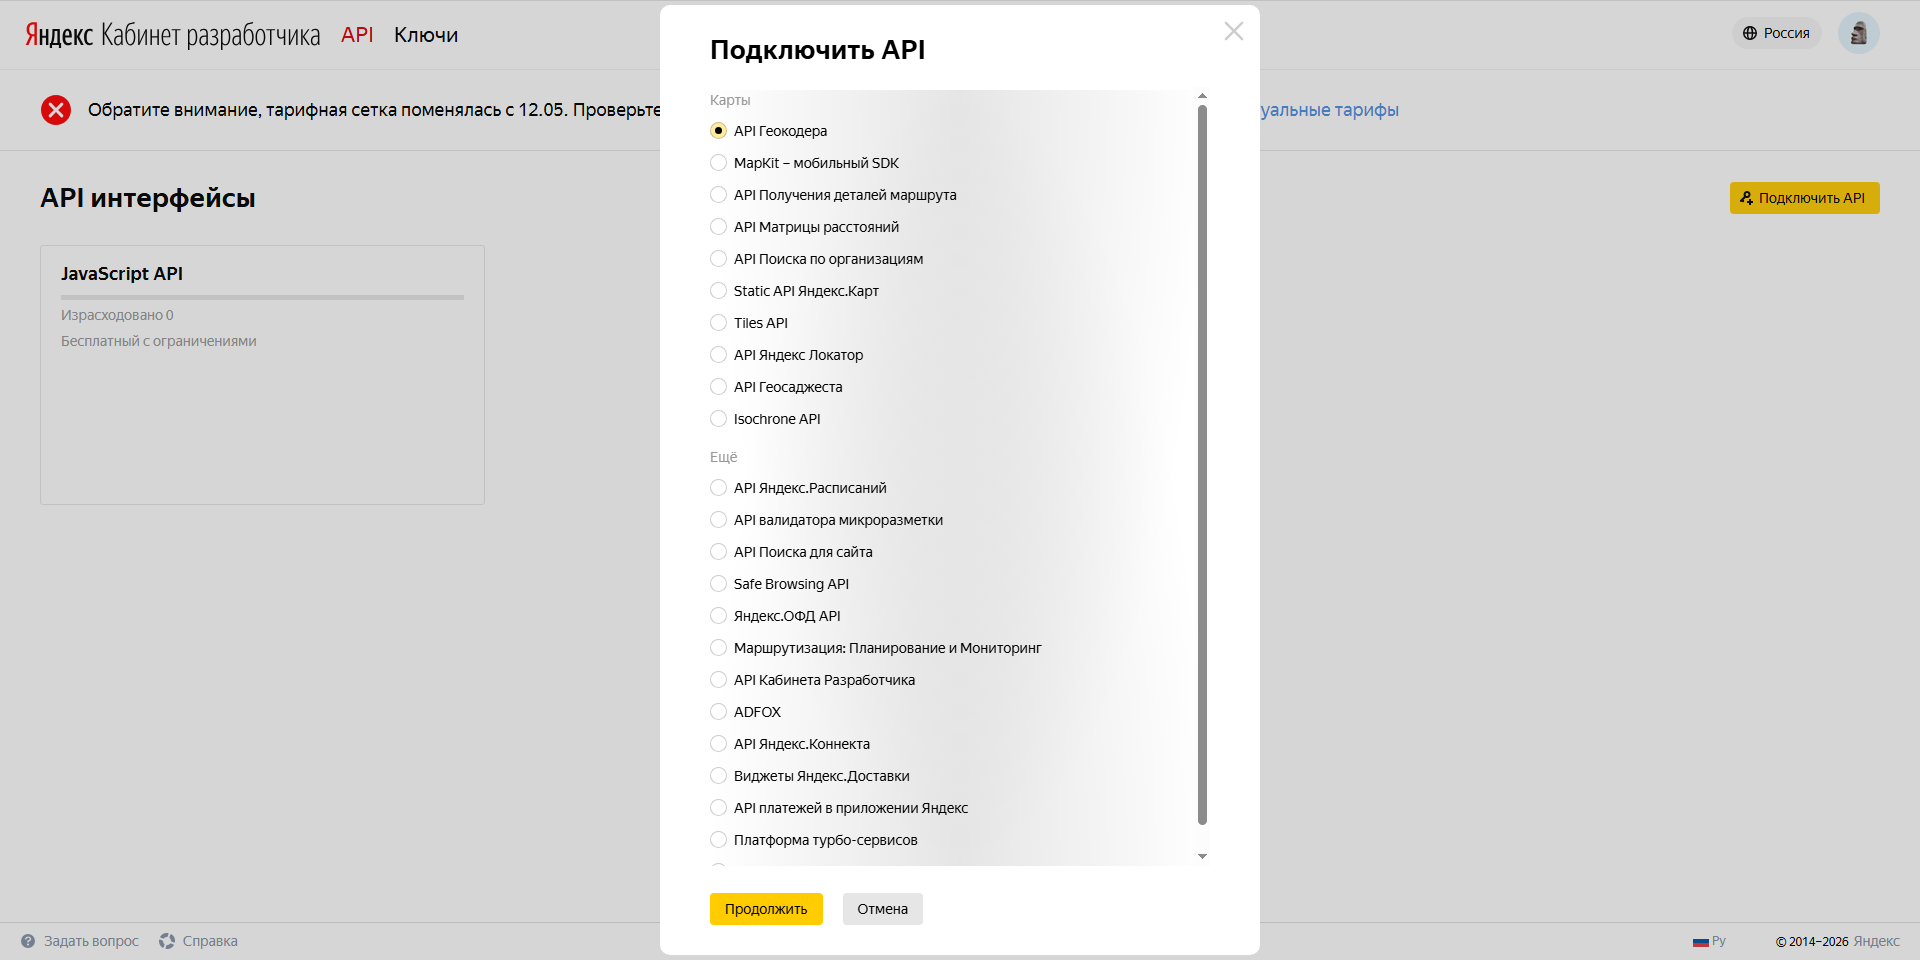Screen dimensions: 1920x960
Task: Click the Яндекс copyright link
Action: [1876, 942]
